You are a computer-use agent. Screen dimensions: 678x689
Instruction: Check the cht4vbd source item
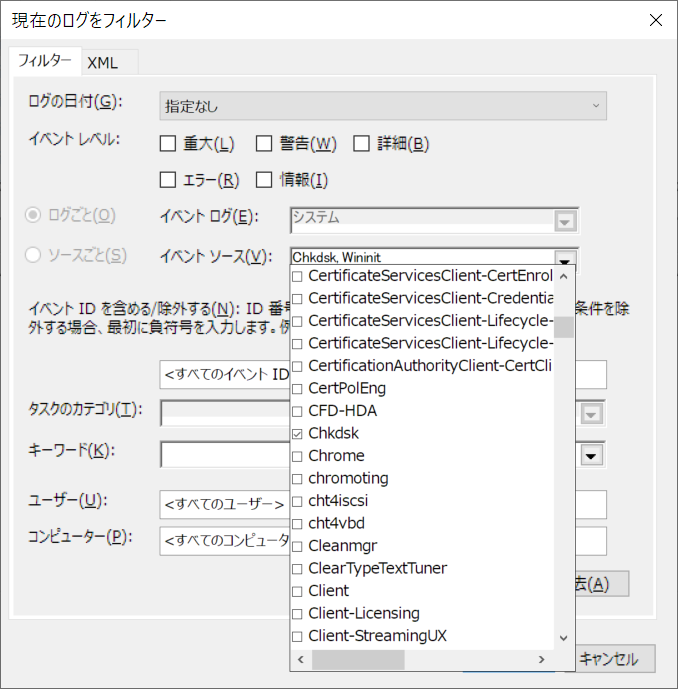[297, 524]
